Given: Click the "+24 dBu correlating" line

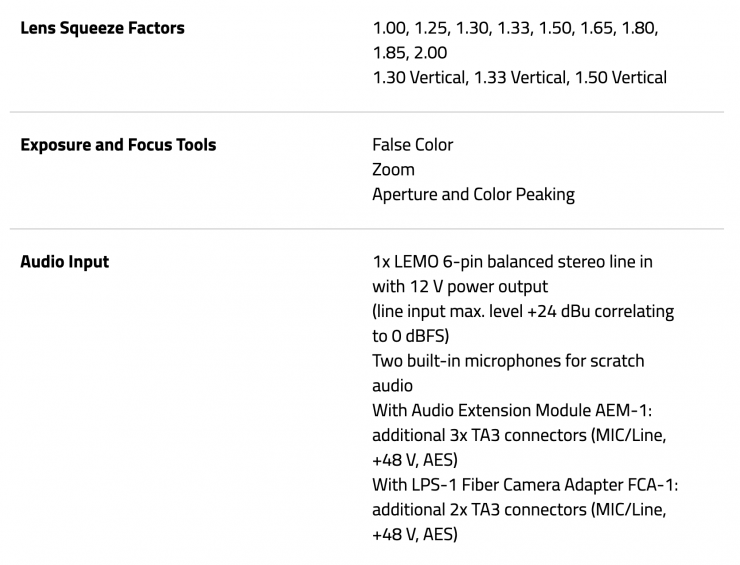Looking at the screenshot, I should pyautogui.click(x=523, y=311).
